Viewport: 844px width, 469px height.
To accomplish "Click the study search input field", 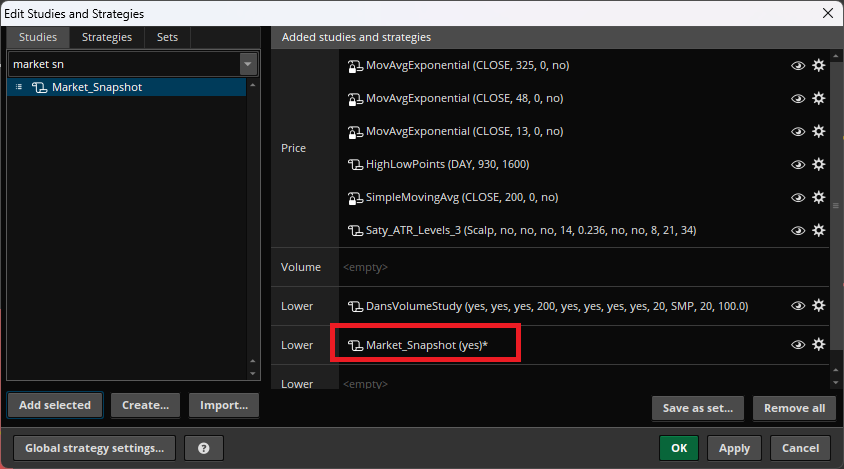I will (x=122, y=64).
